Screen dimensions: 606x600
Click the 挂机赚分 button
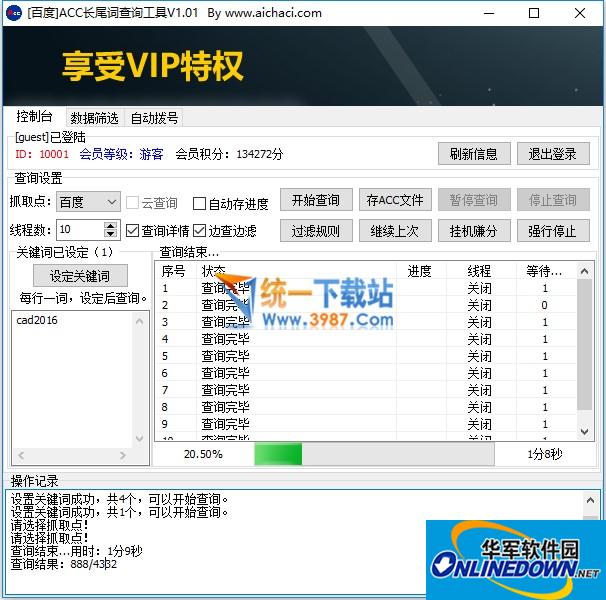(x=474, y=231)
